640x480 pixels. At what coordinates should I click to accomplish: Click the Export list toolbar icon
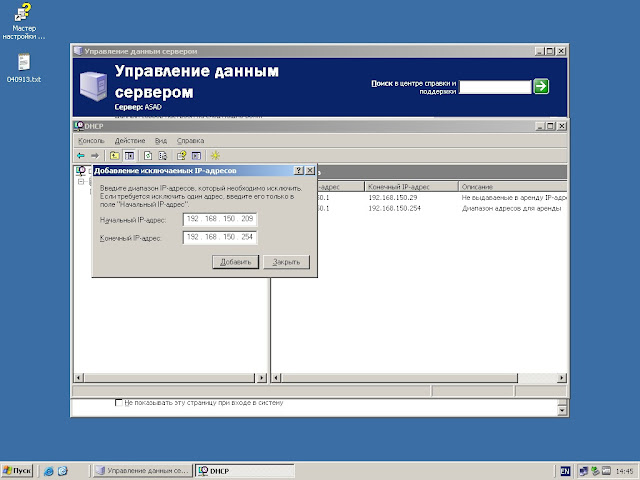(163, 156)
